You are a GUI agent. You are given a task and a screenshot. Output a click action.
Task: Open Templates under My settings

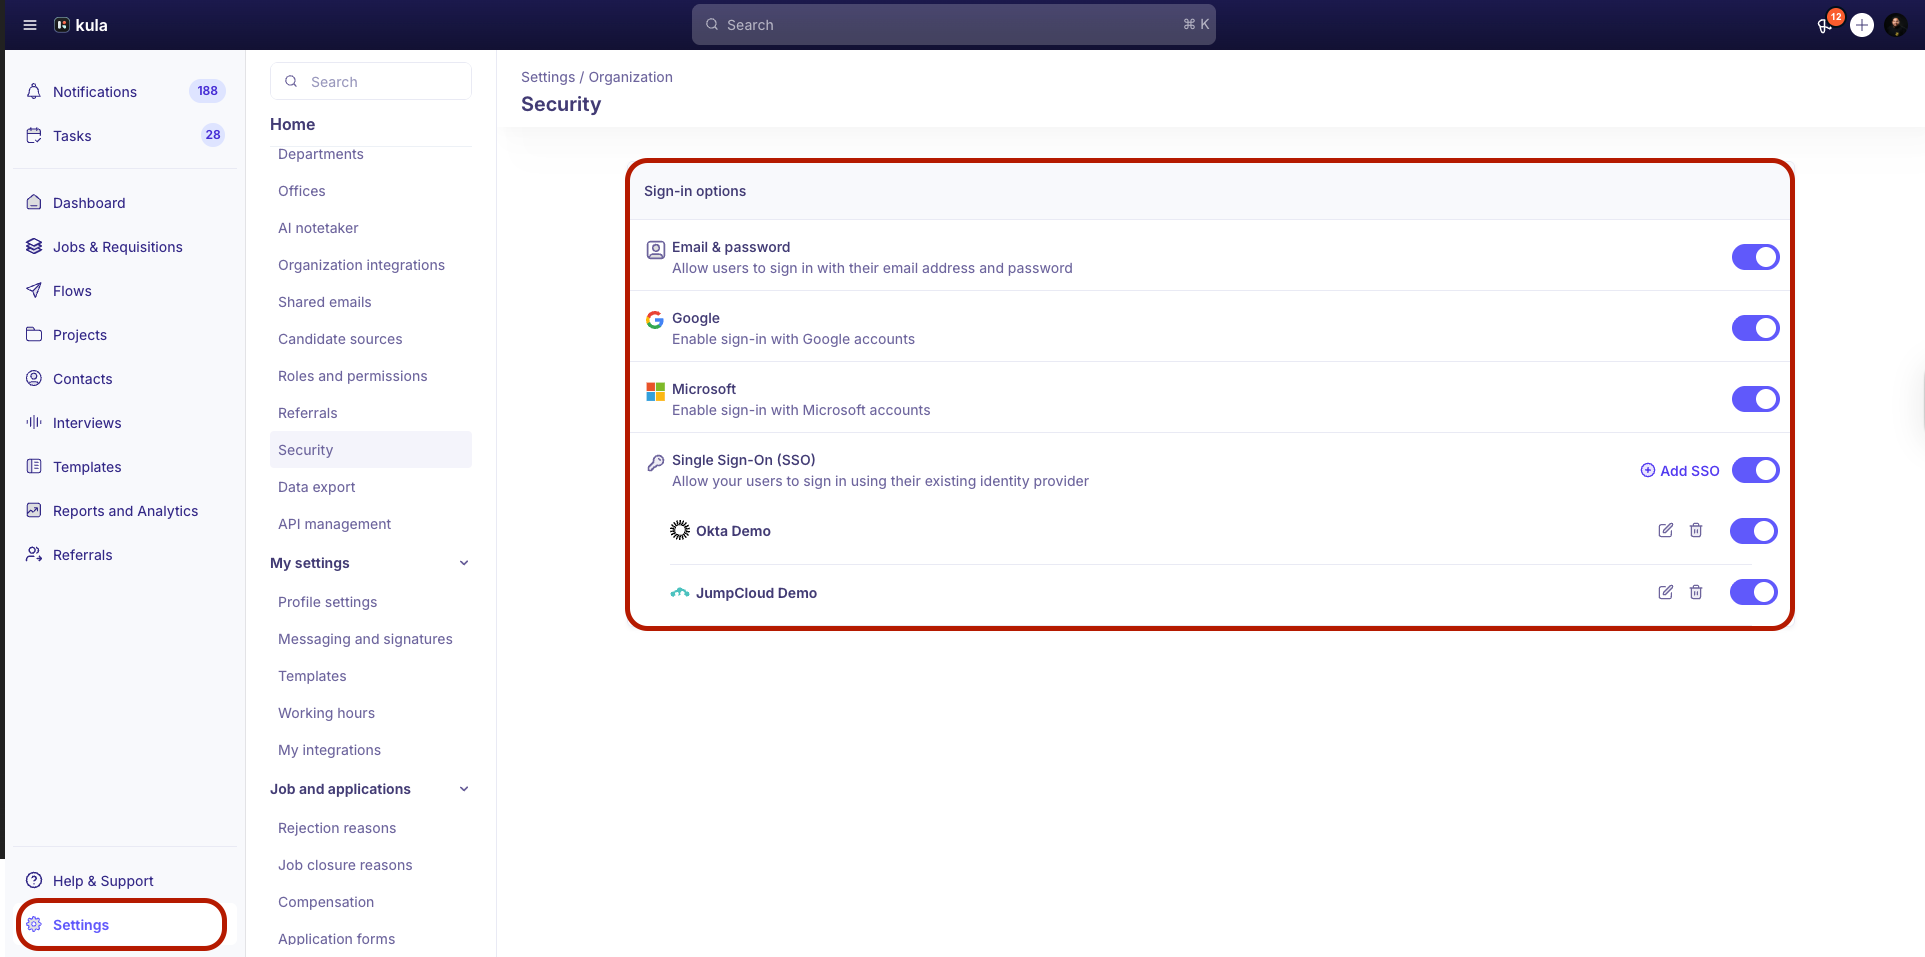coord(312,676)
